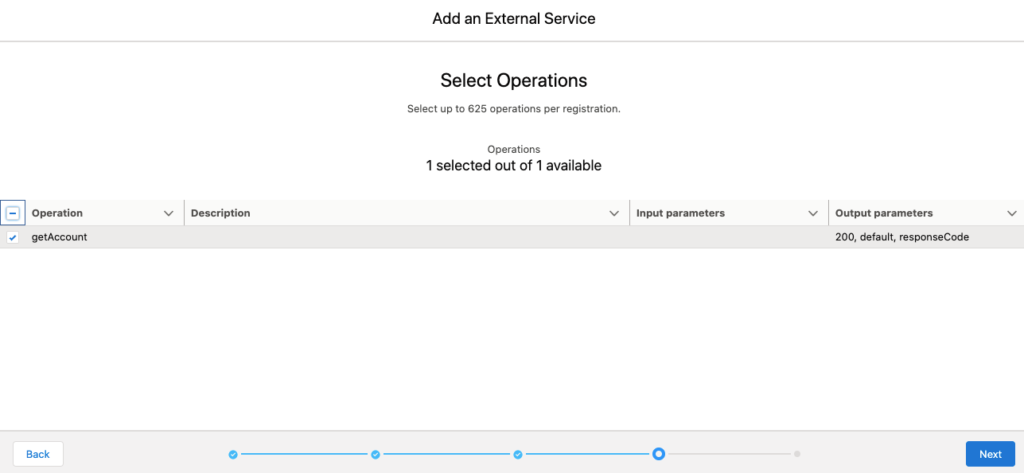The image size is (1024, 473).
Task: Click the first completed progress step icon
Action: [x=233, y=454]
